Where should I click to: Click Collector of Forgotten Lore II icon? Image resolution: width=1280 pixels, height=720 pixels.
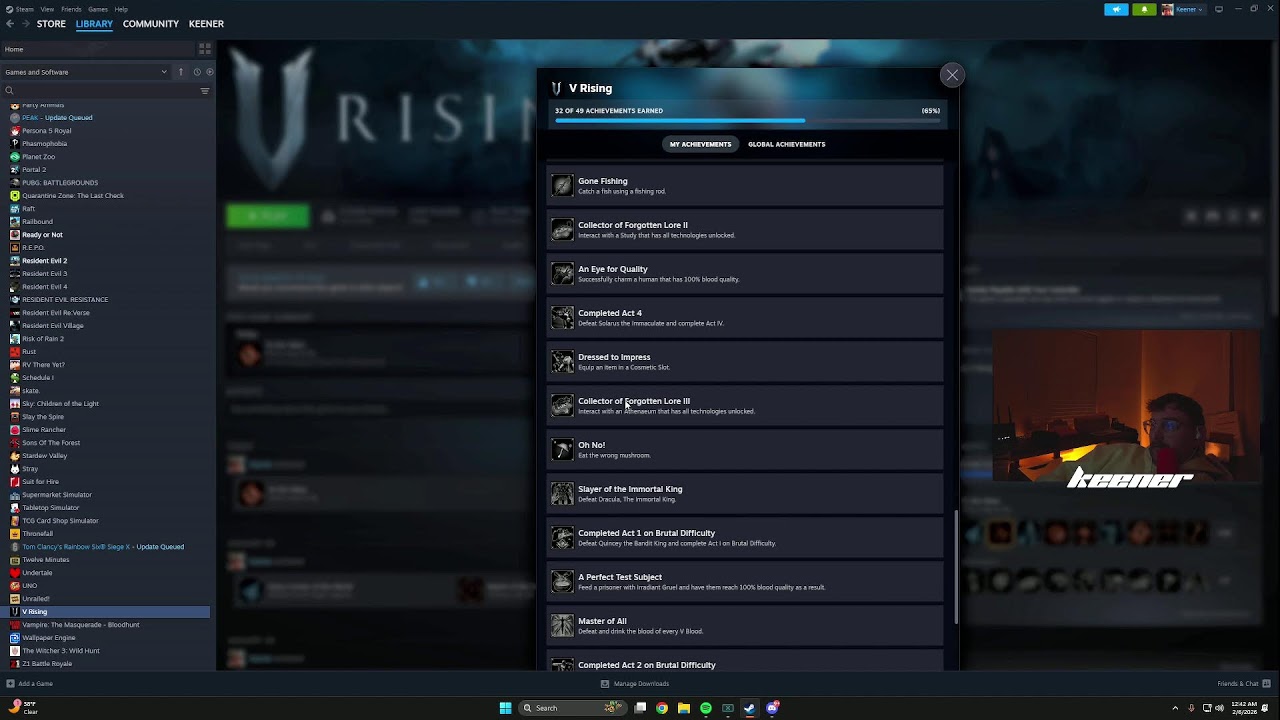(x=563, y=229)
